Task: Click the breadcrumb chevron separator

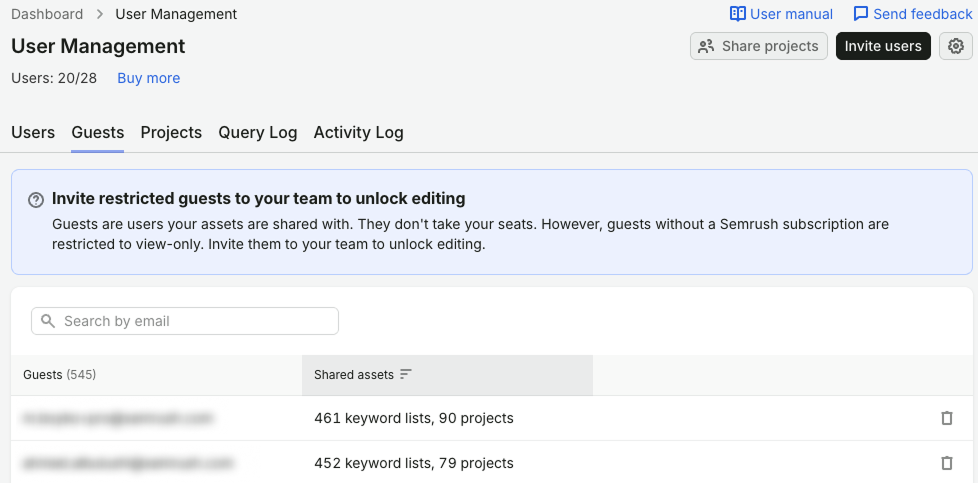Action: [99, 14]
